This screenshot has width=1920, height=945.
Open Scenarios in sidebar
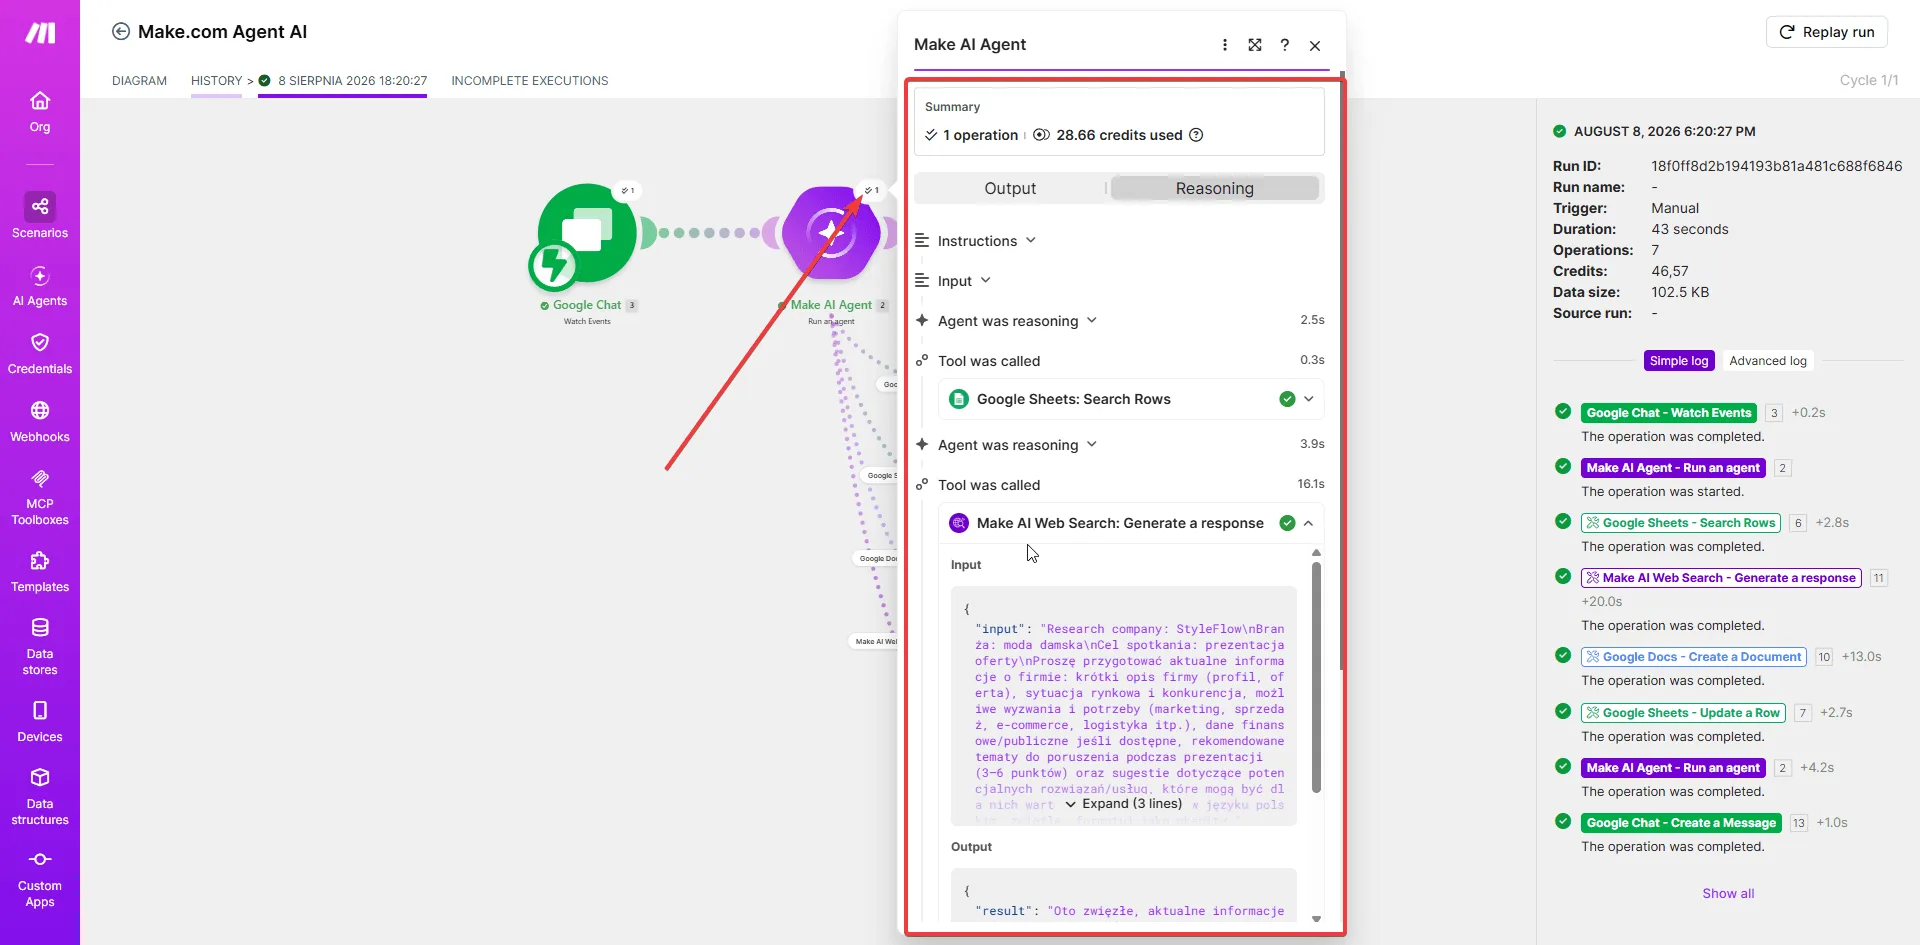pos(40,216)
